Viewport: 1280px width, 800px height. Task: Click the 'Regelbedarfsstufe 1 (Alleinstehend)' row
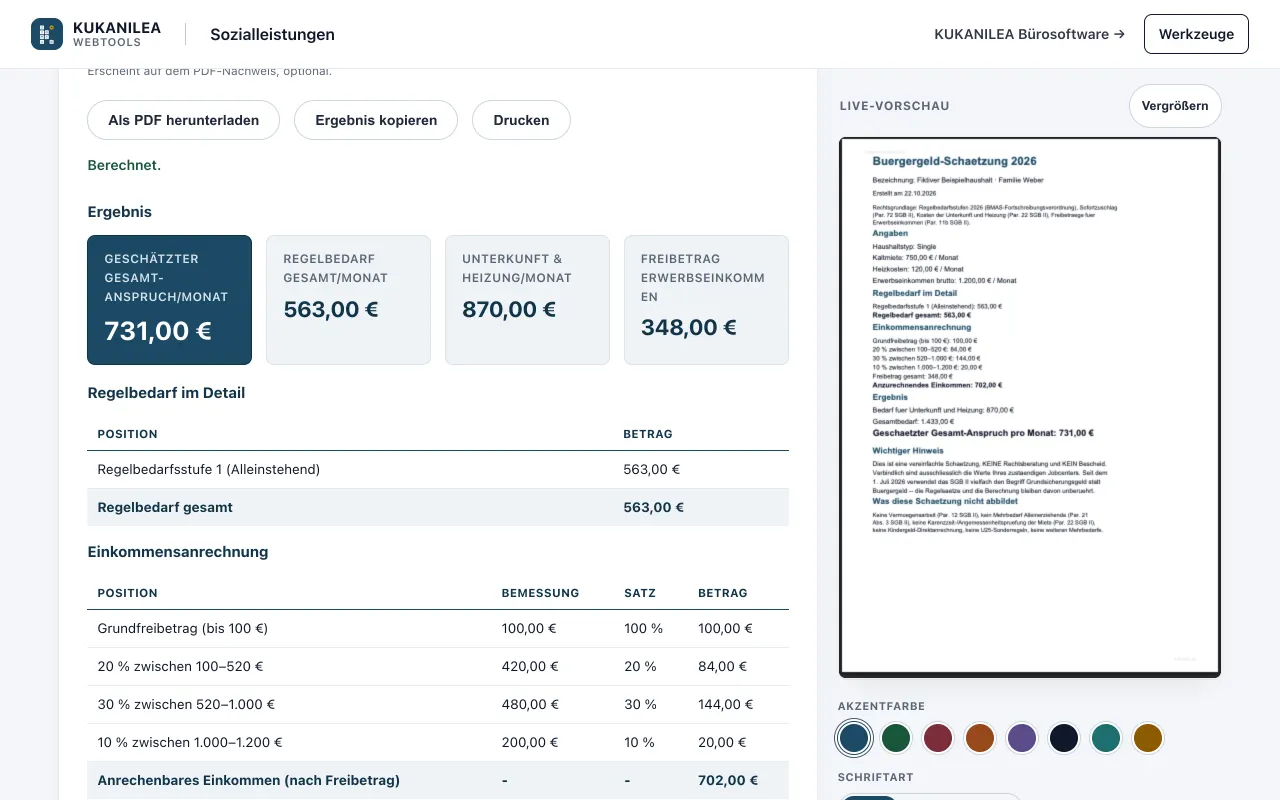(x=438, y=469)
